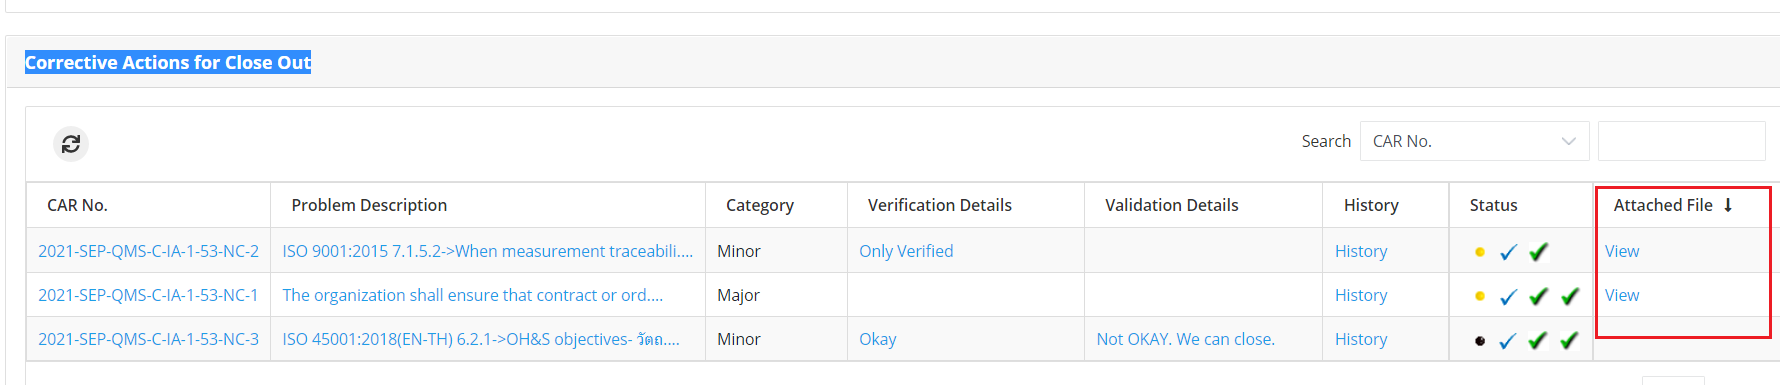Open the ISO 45001:2018 problem description link
The height and width of the screenshot is (385, 1780).
point(481,339)
